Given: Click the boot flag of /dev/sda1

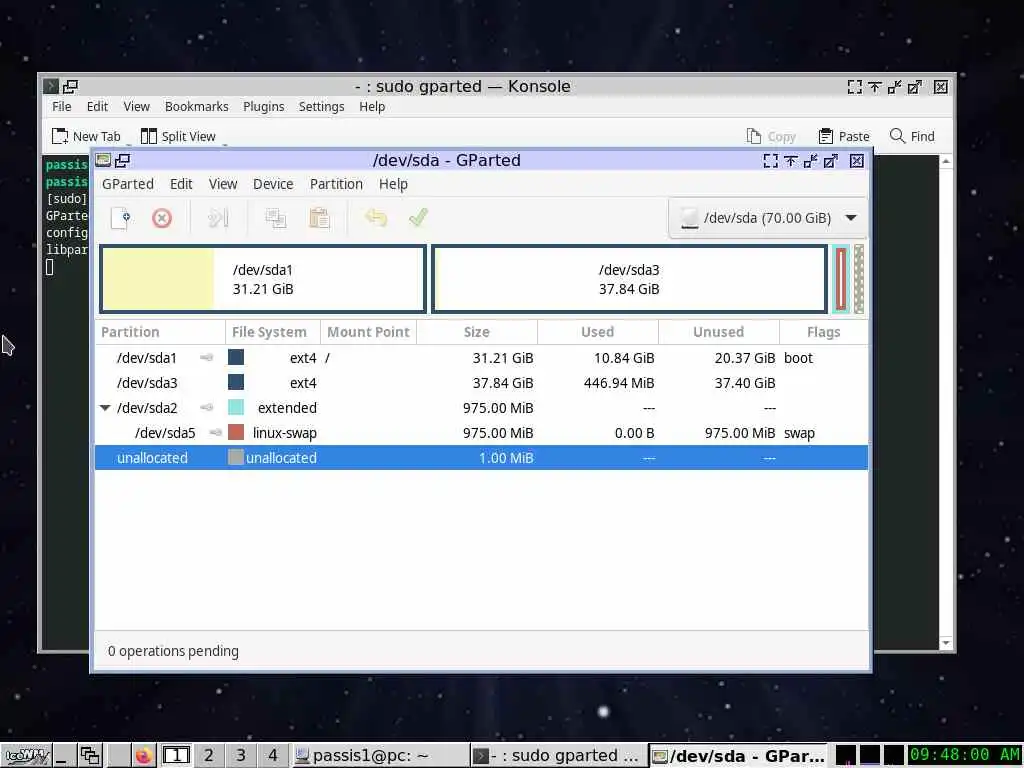Looking at the screenshot, I should tap(798, 358).
